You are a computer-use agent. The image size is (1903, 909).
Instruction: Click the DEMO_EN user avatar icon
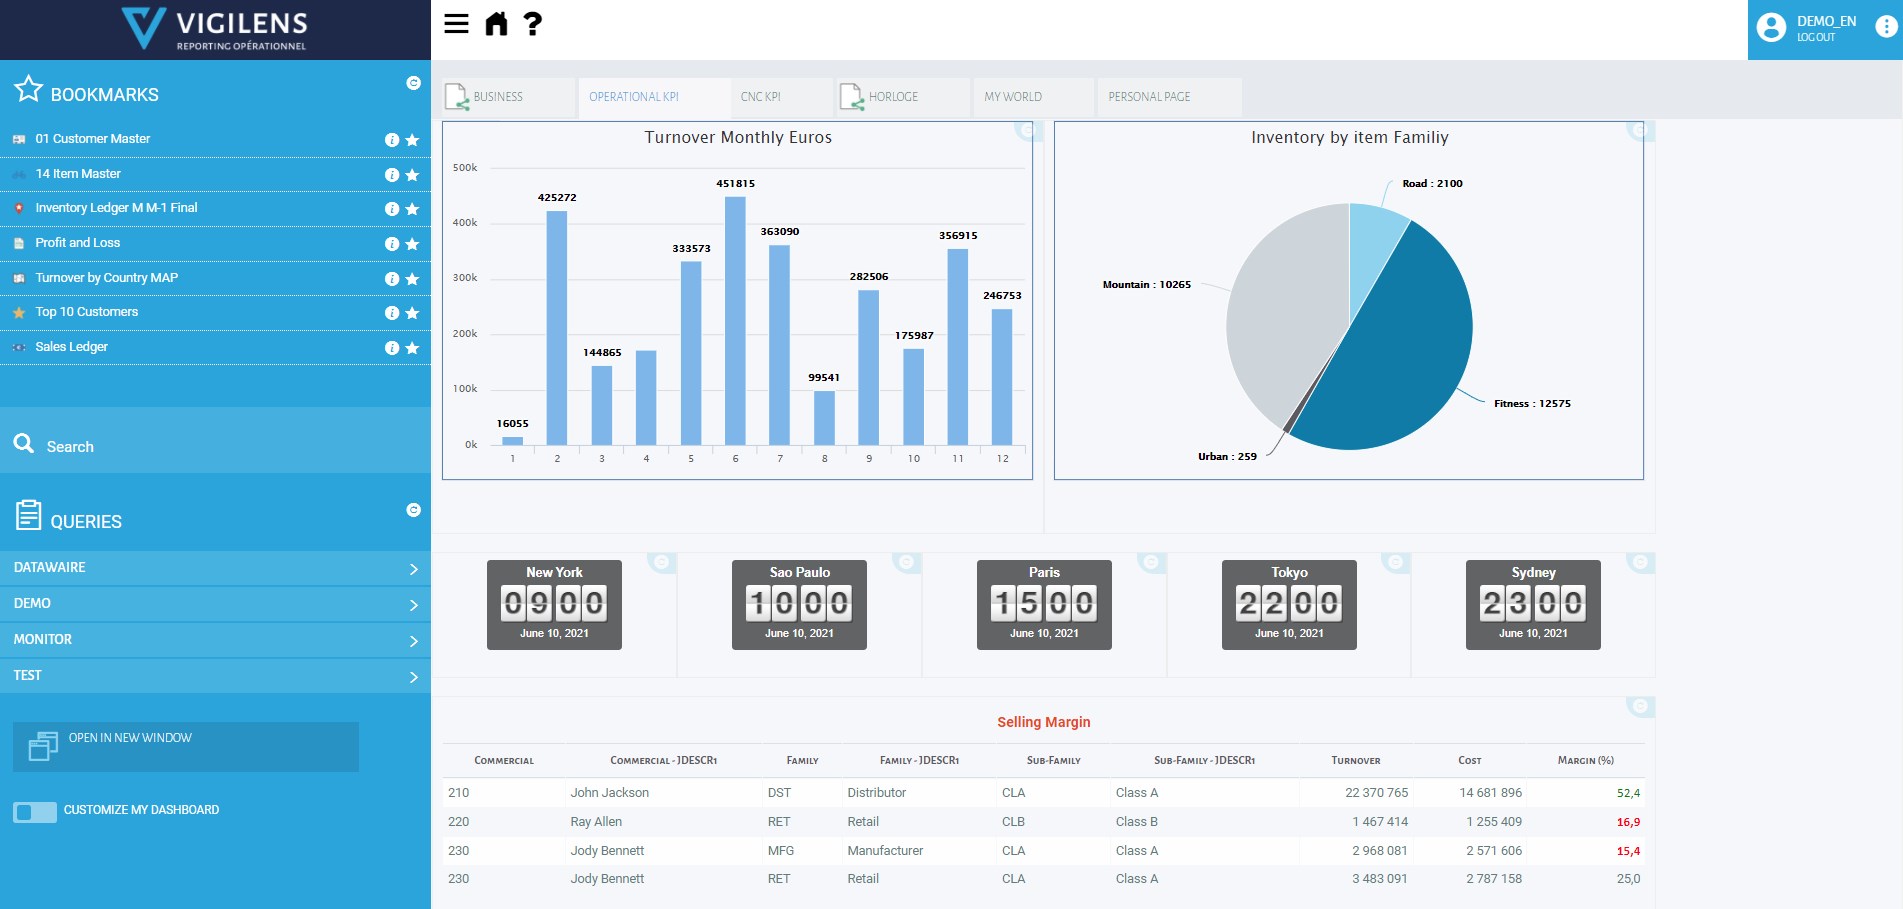click(1771, 28)
